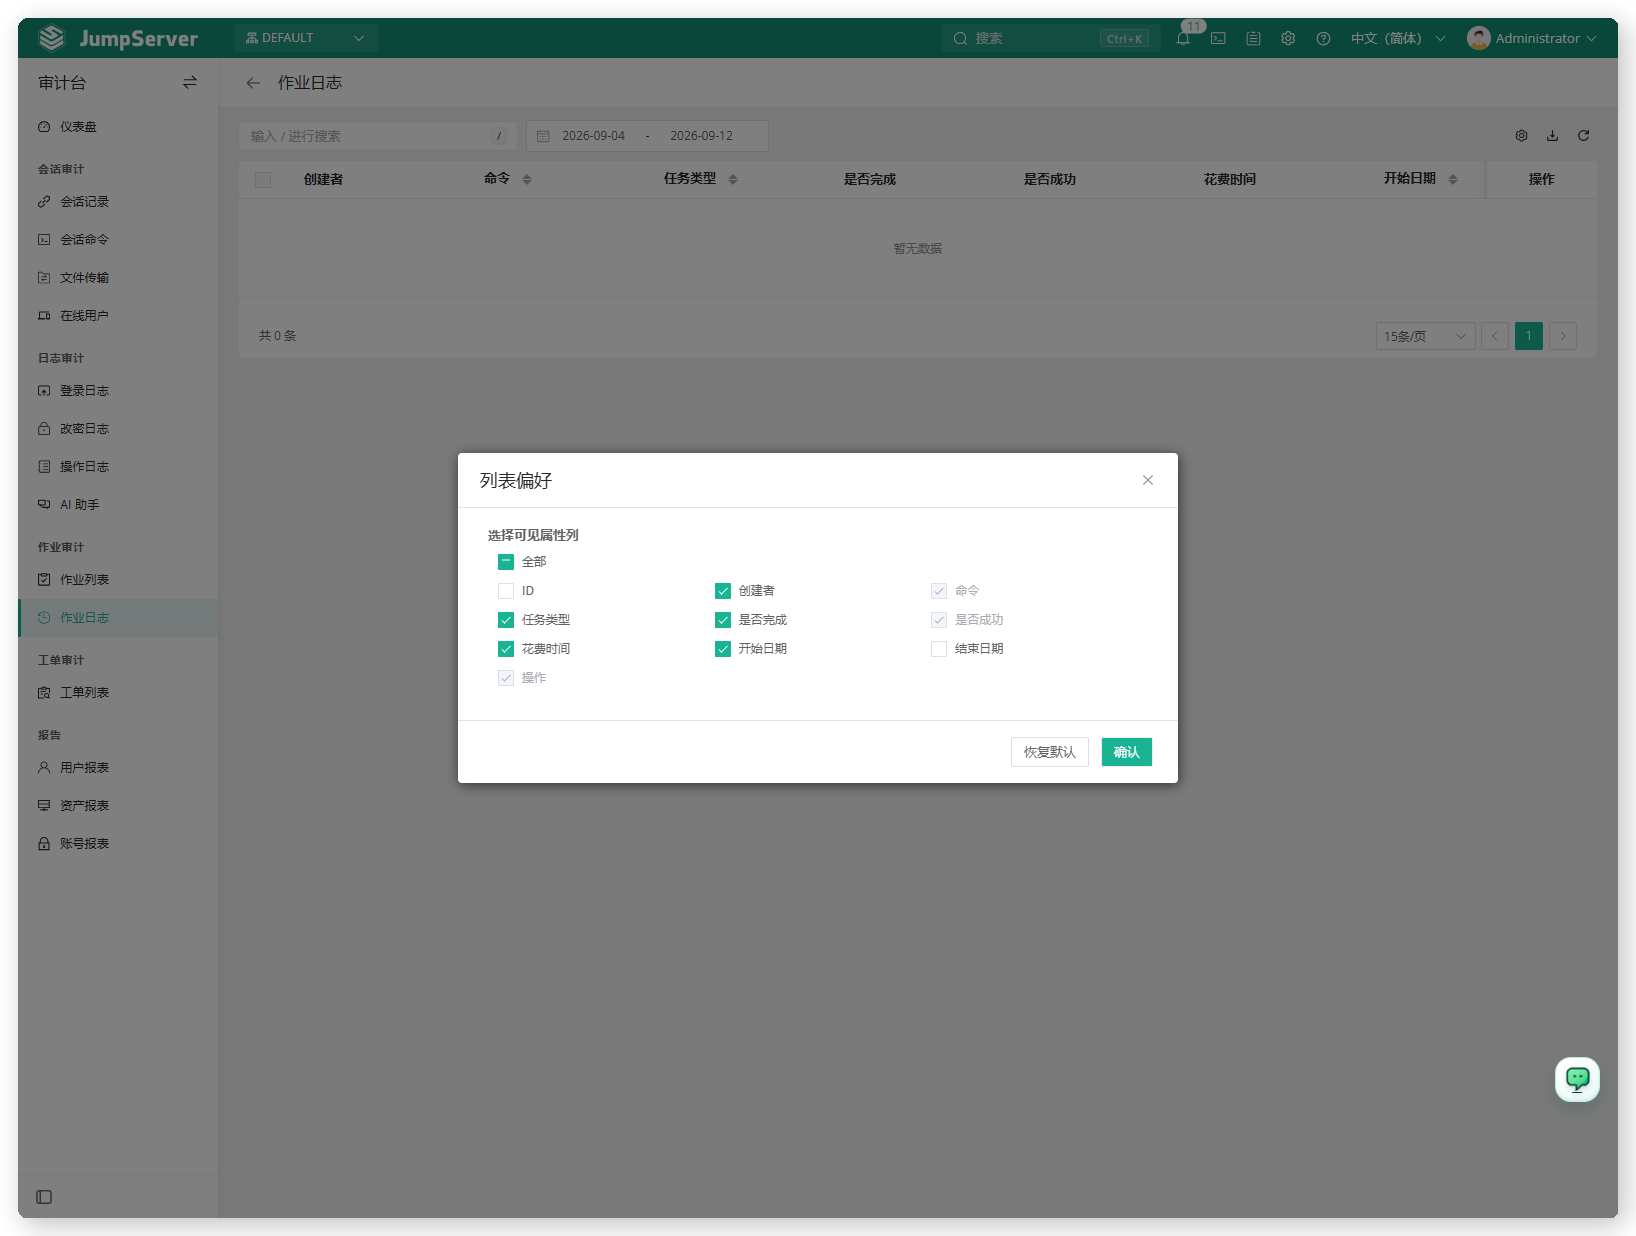Enable the ID column checkbox
This screenshot has height=1236, width=1636.
tap(506, 591)
